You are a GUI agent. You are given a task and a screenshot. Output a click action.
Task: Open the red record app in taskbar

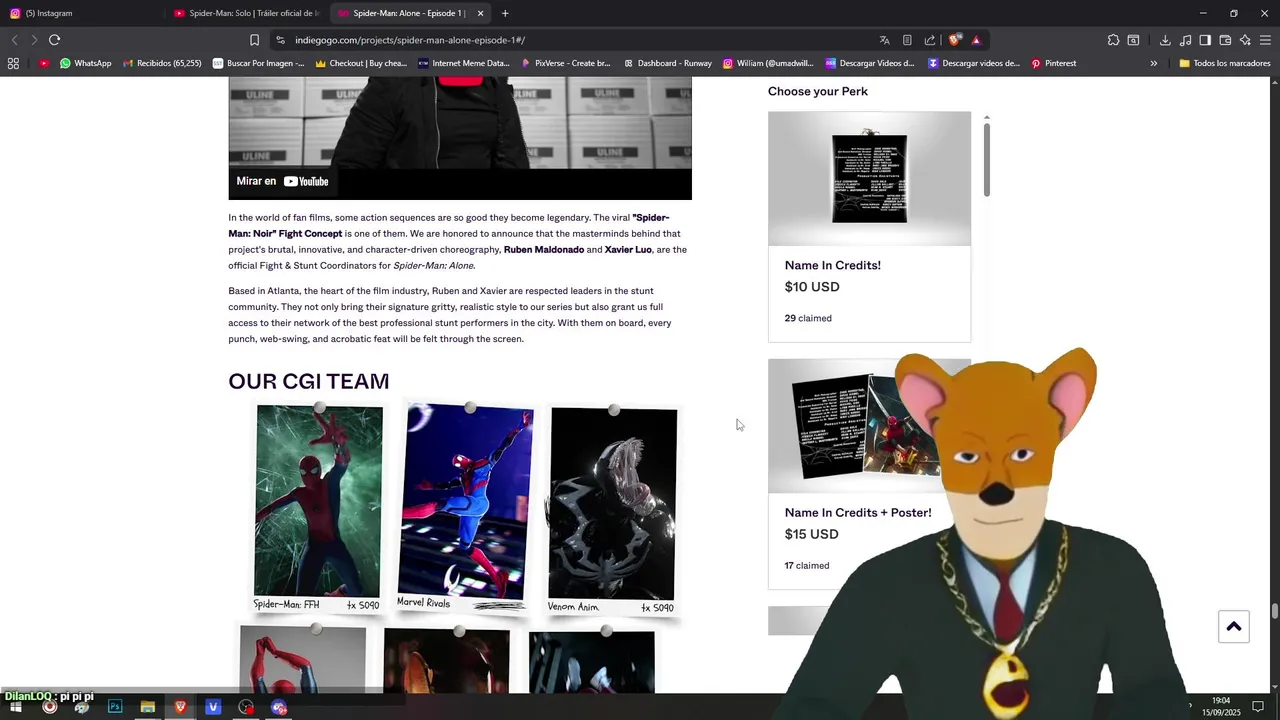(49, 707)
